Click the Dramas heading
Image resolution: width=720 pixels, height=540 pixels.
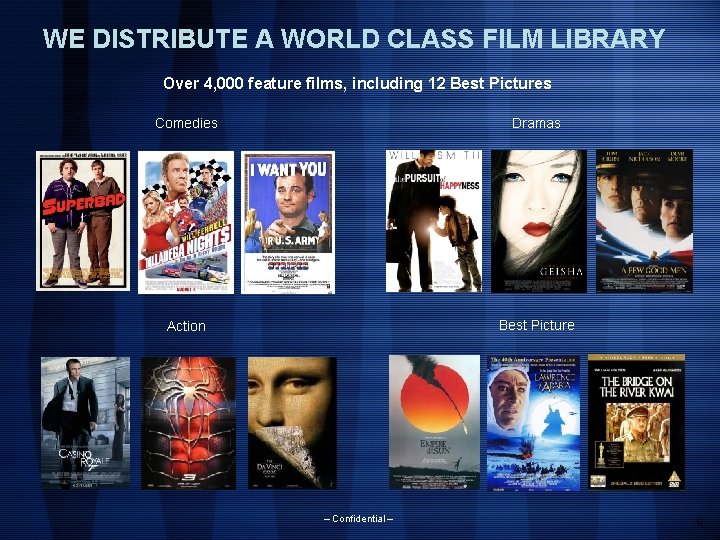pos(536,123)
